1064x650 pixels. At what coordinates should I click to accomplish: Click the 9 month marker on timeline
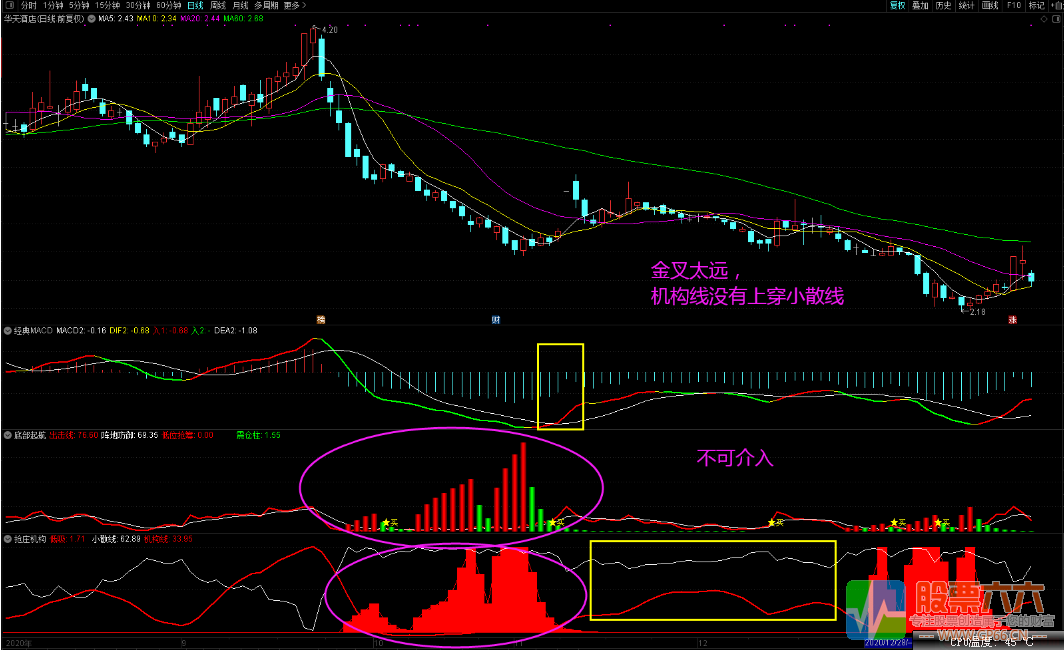click(x=183, y=643)
